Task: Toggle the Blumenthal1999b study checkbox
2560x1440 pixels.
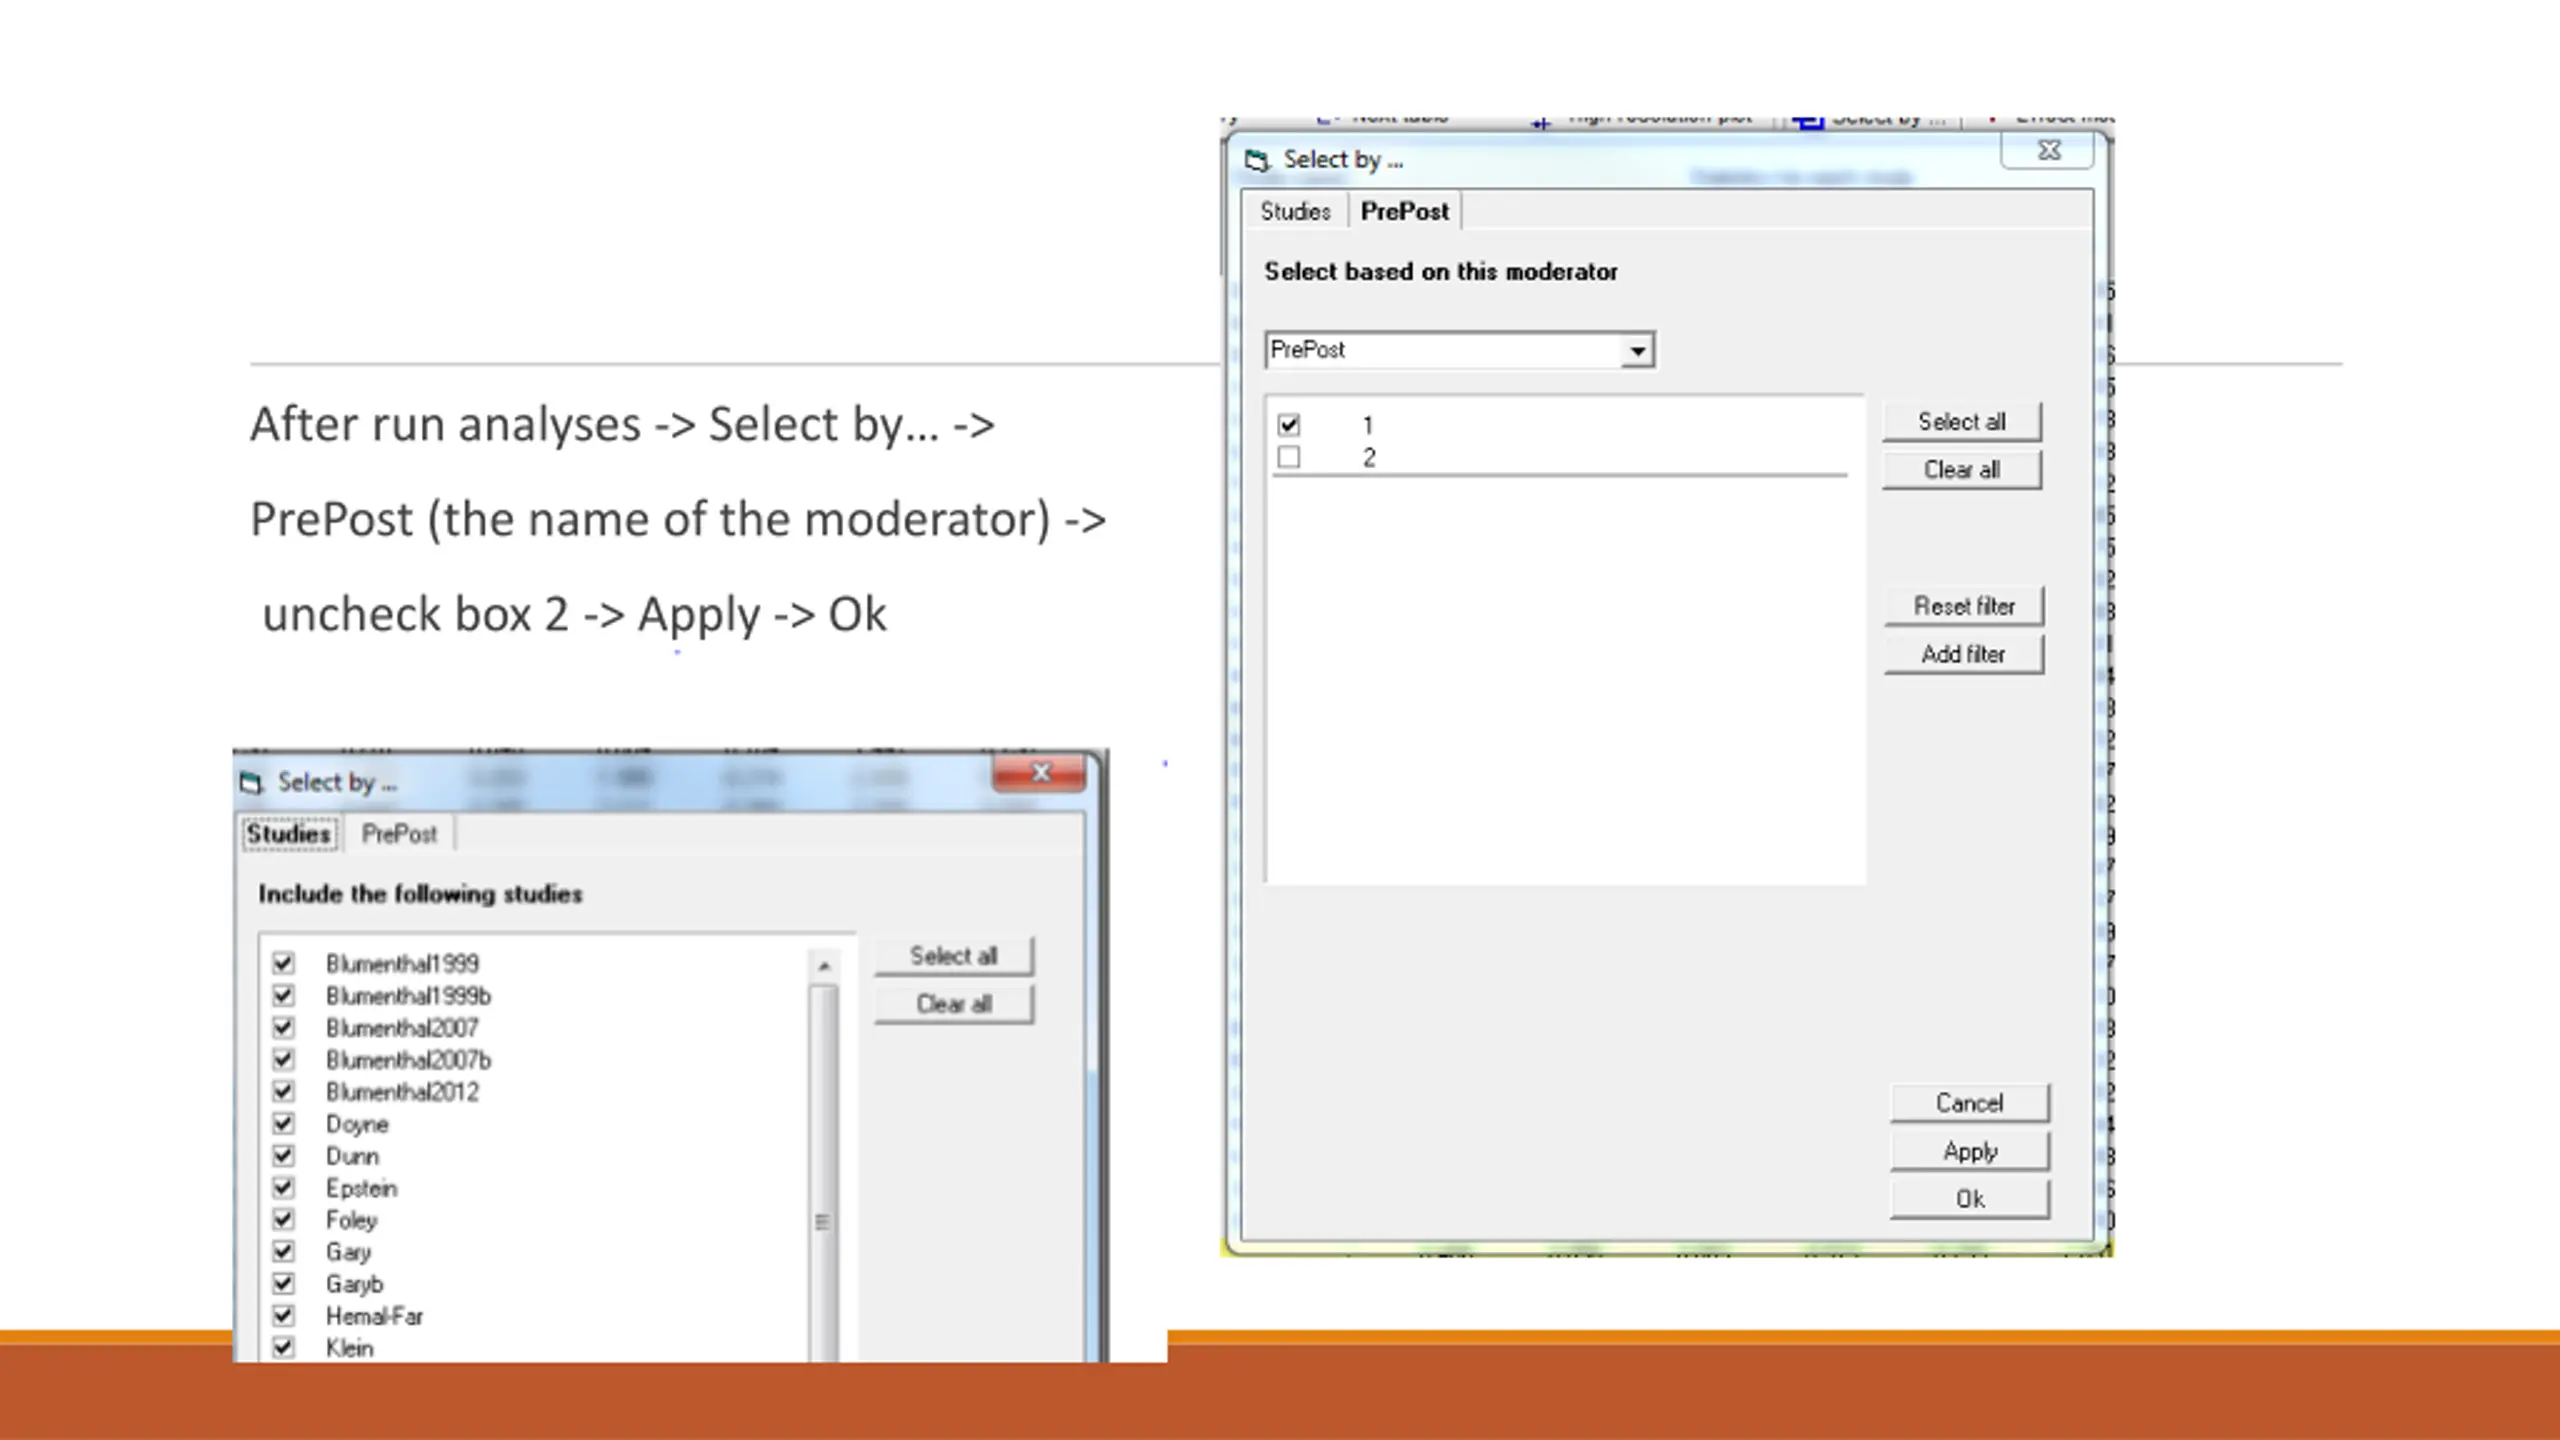Action: (x=284, y=995)
